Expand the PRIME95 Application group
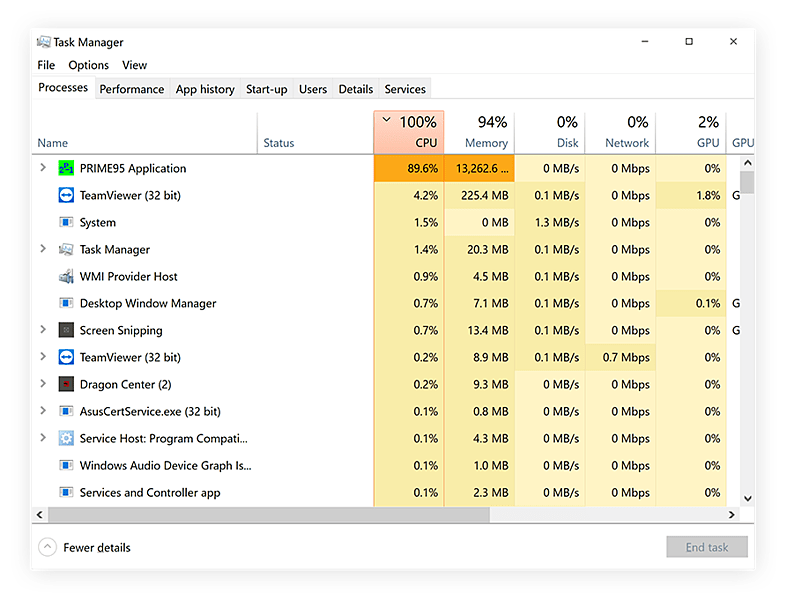 (43, 167)
